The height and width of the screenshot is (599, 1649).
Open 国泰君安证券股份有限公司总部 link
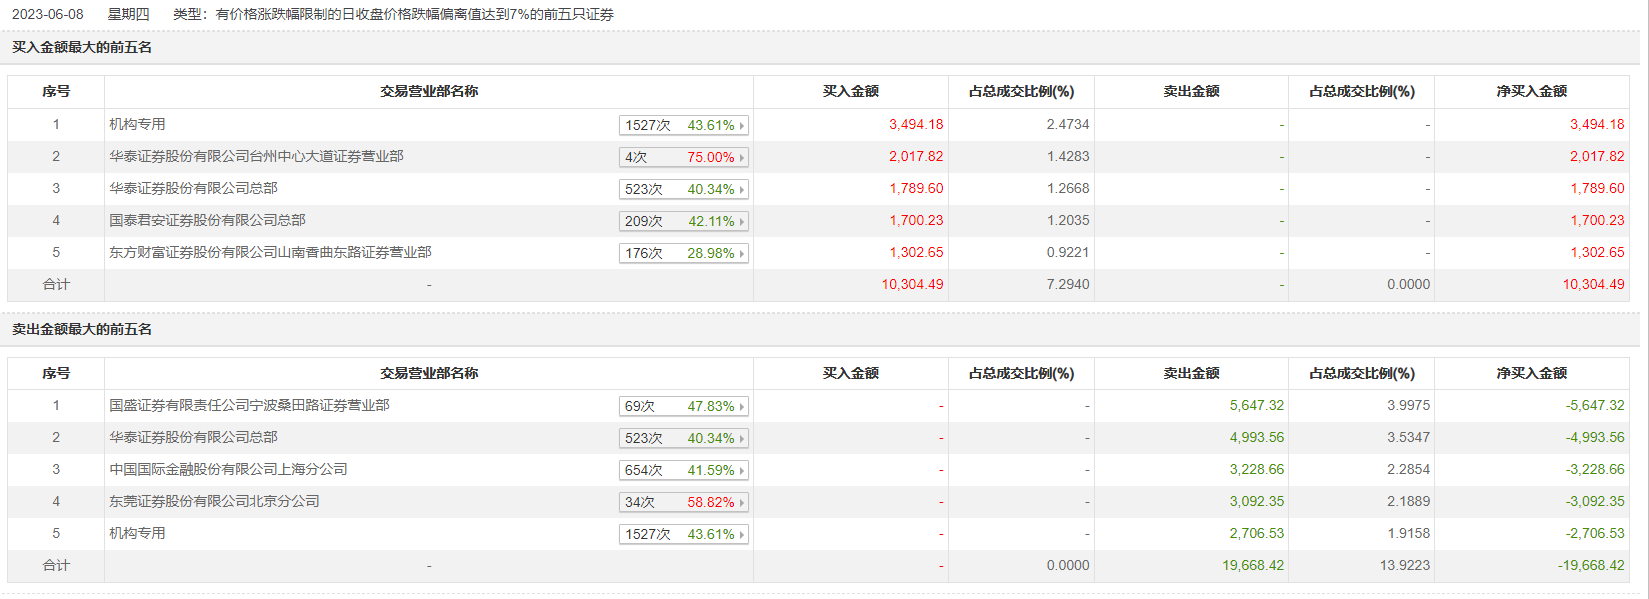tap(207, 220)
